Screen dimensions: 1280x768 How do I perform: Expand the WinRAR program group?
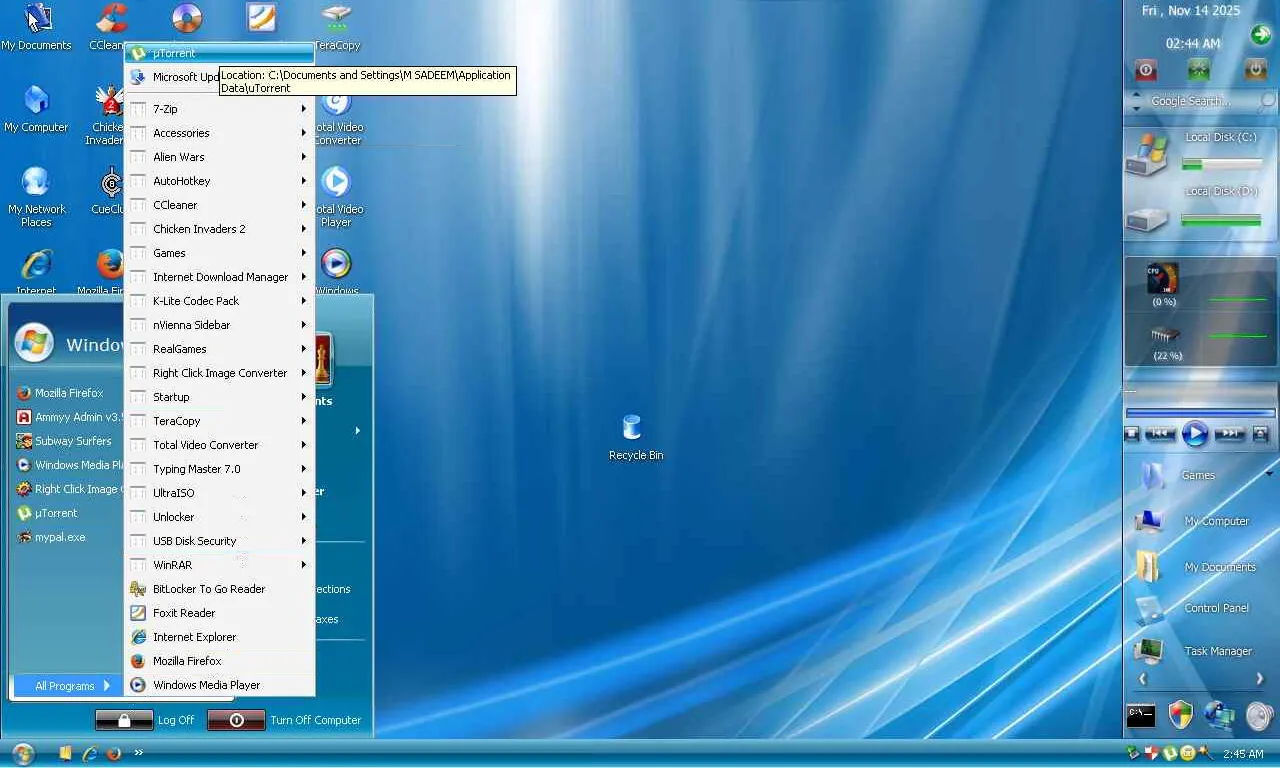point(219,565)
